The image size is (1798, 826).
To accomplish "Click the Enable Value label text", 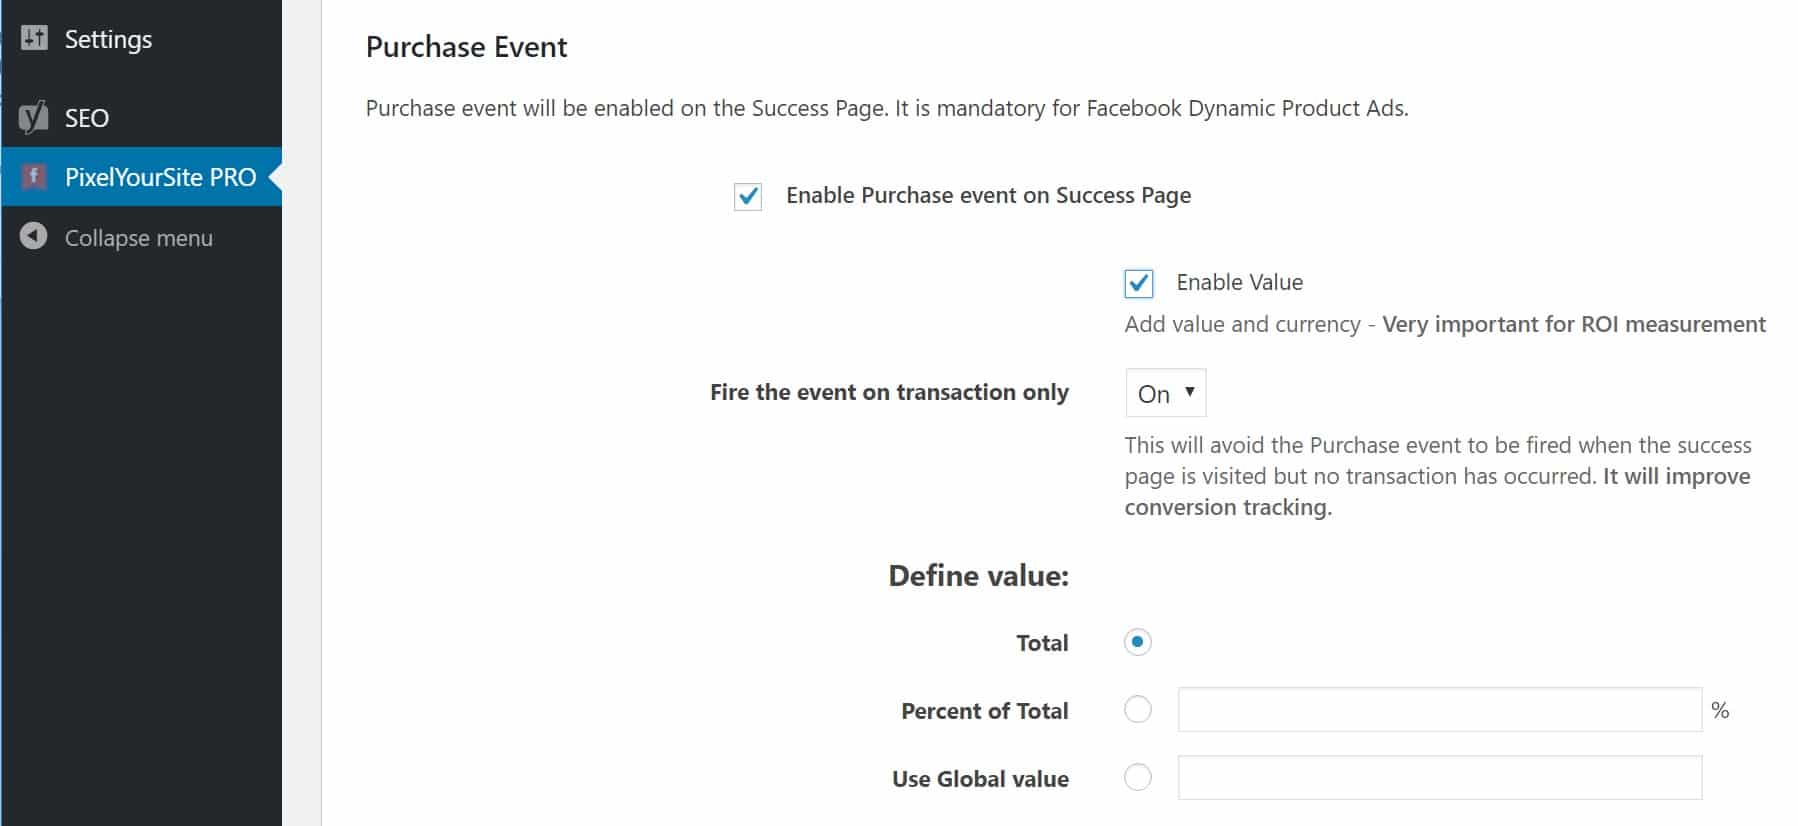I will click(1239, 283).
